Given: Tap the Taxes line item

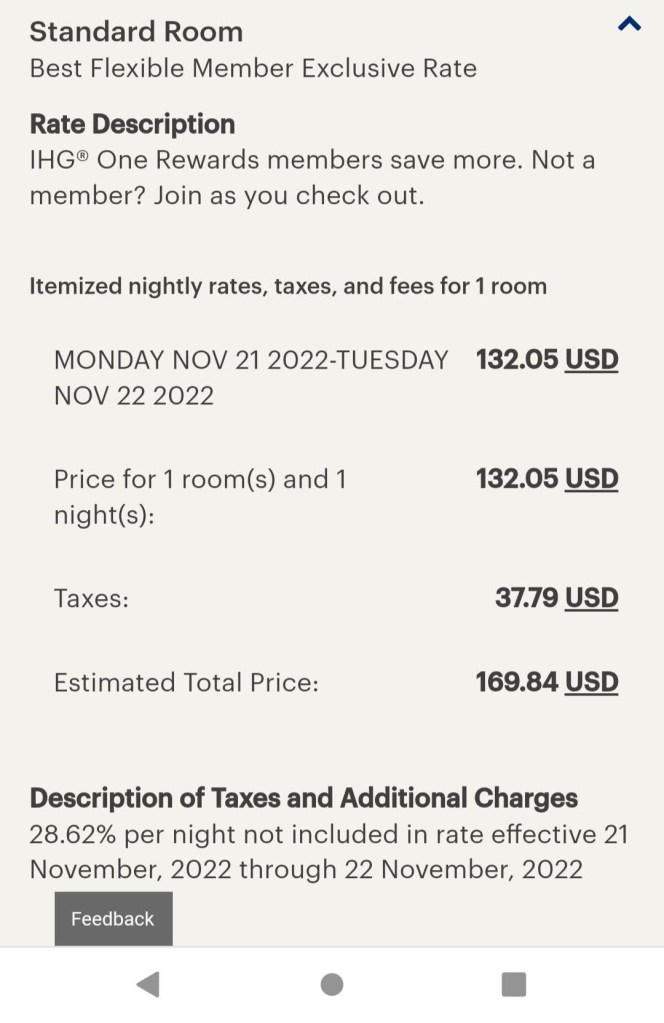Looking at the screenshot, I should (x=91, y=597).
